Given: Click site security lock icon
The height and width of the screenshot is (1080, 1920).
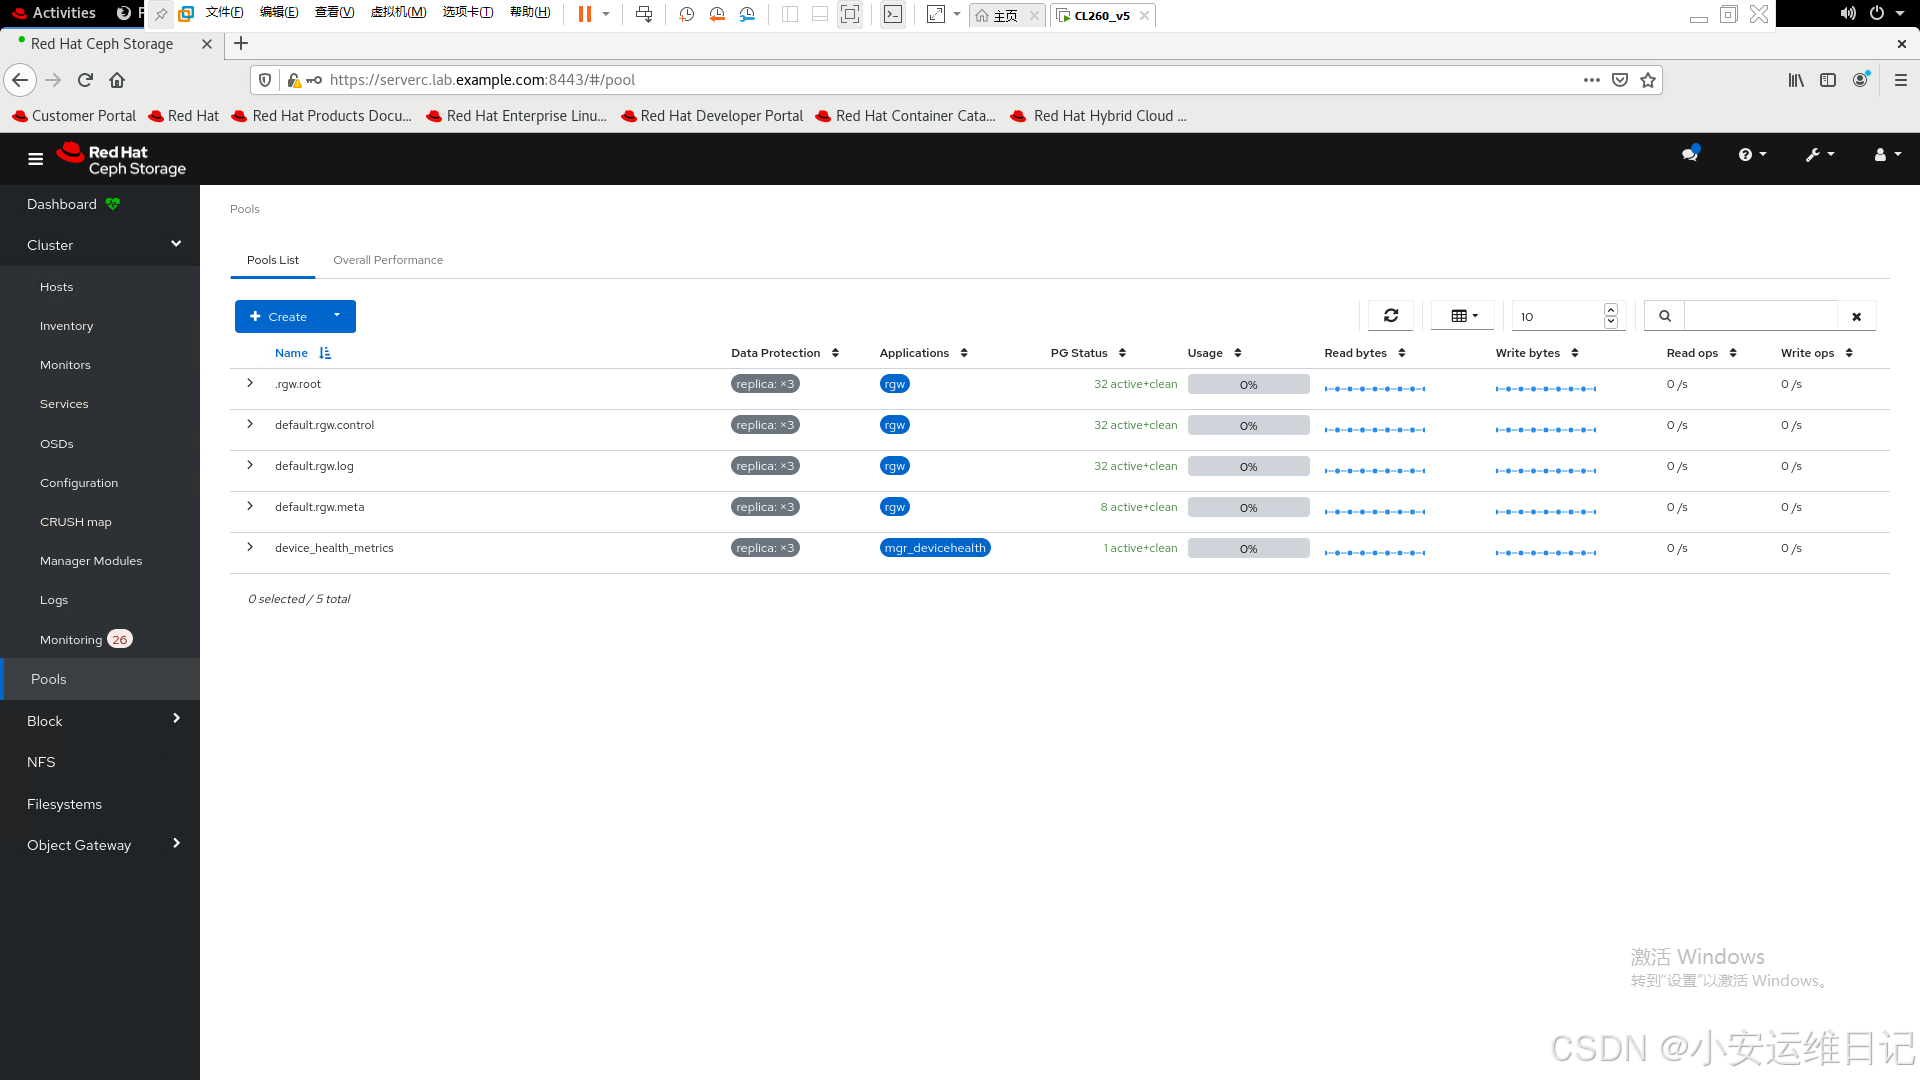Looking at the screenshot, I should (x=294, y=80).
